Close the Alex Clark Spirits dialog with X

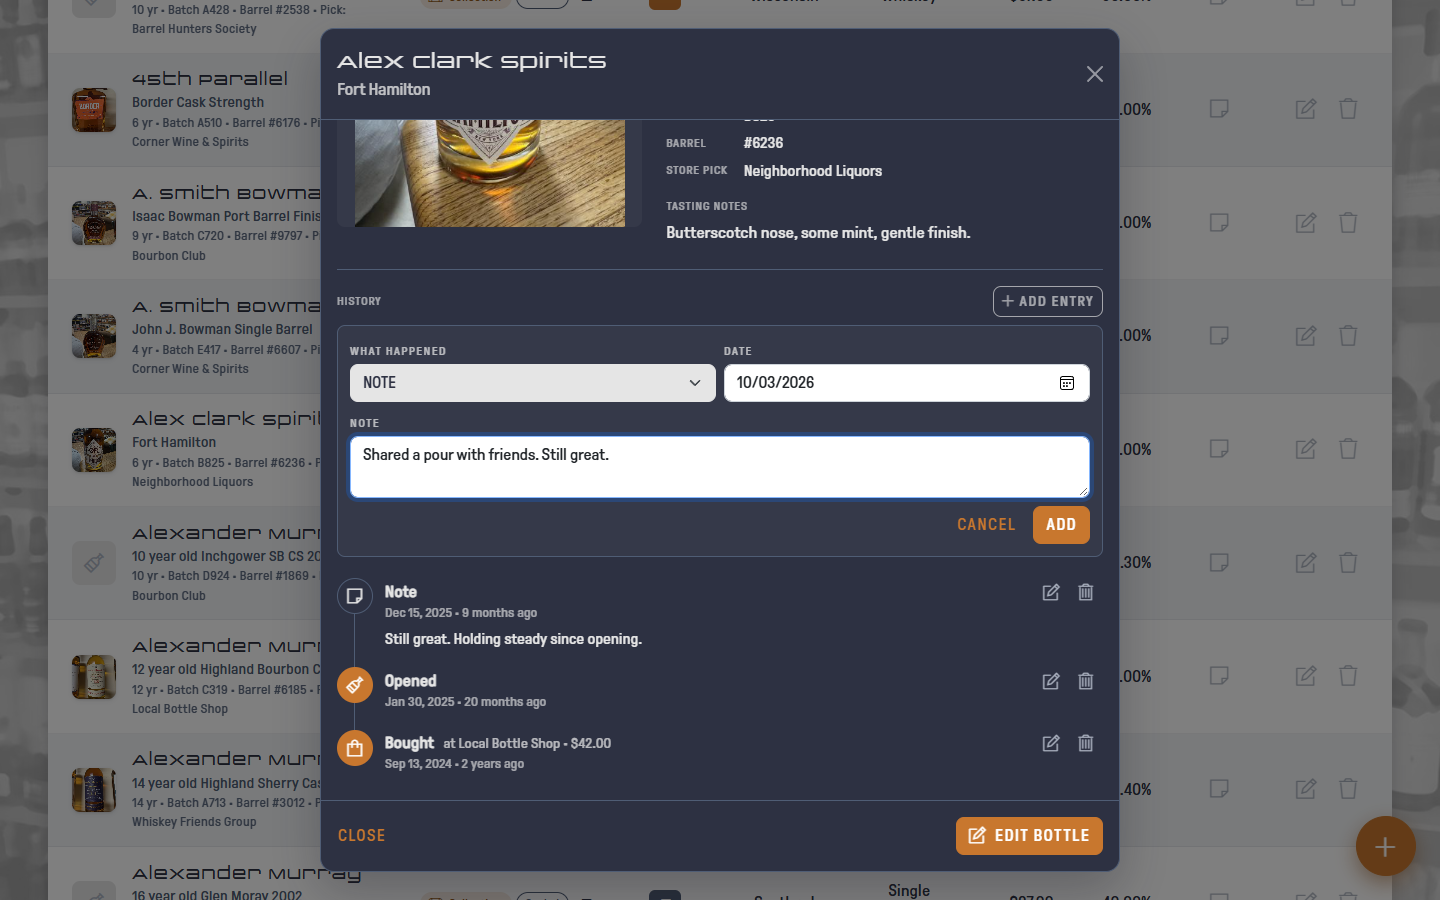(x=1095, y=74)
